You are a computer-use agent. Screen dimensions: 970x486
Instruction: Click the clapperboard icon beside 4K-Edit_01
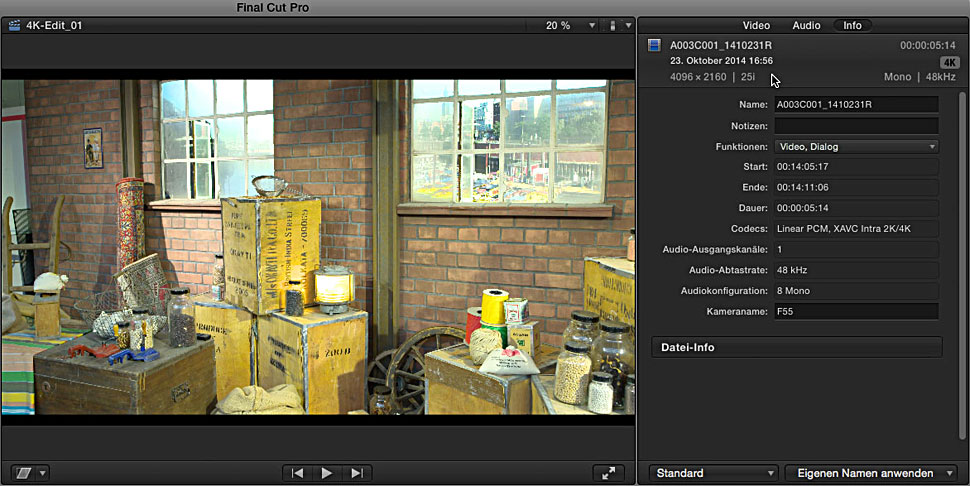(14, 25)
